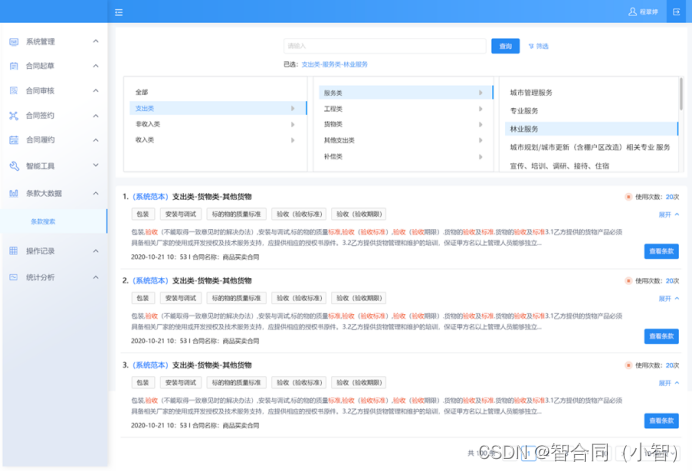Click the 筛选 filter link

coord(538,46)
